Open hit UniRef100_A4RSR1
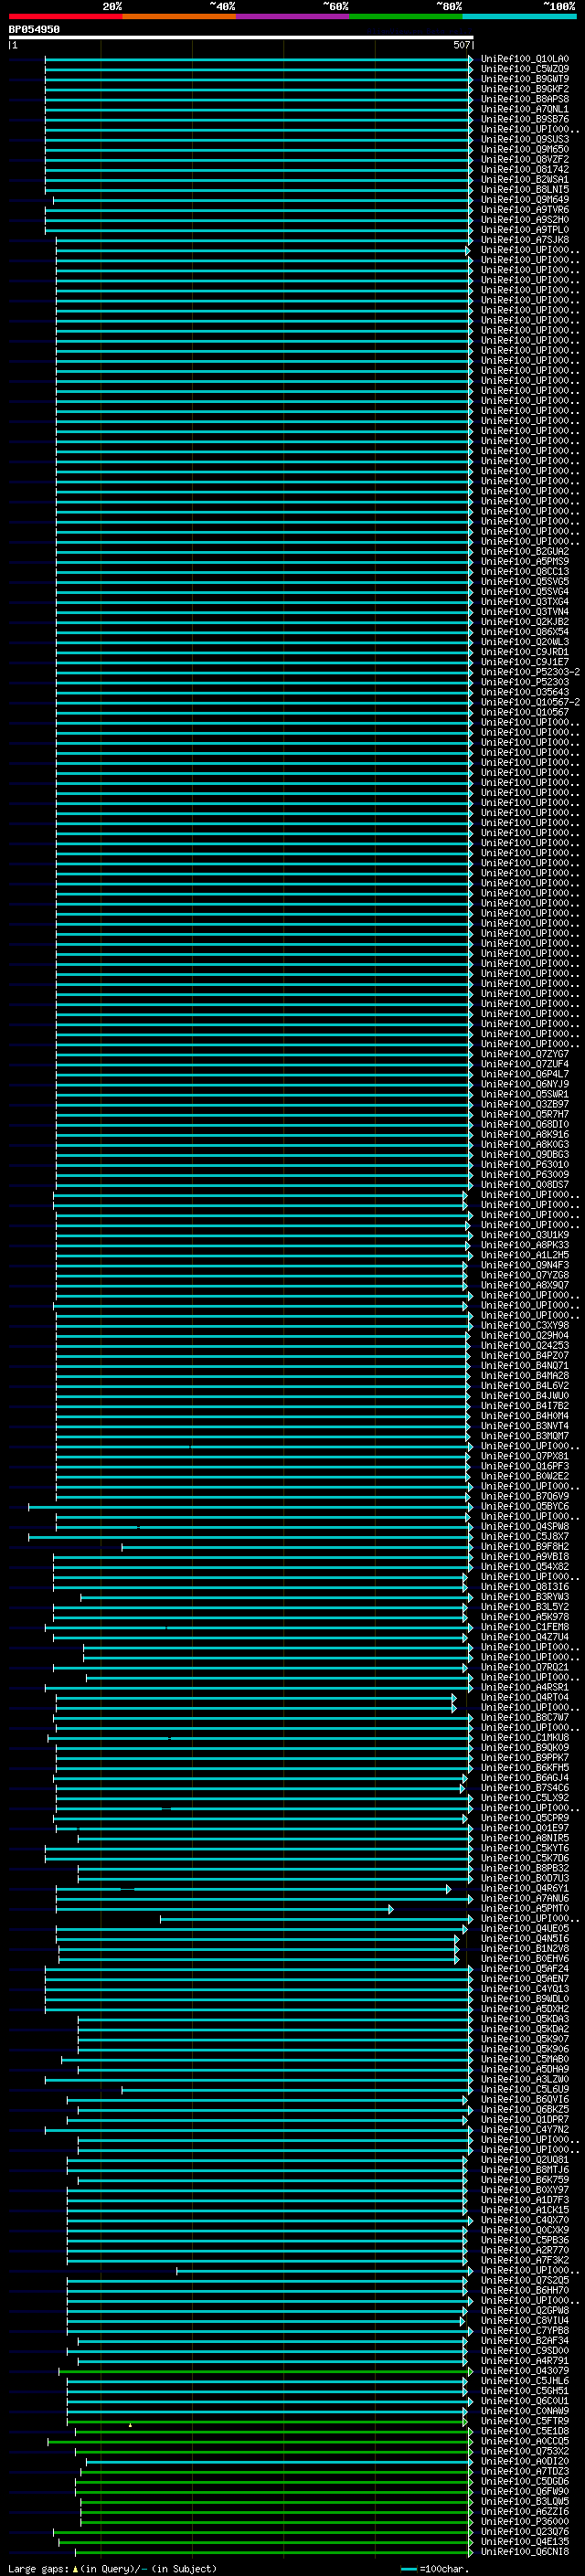The width and height of the screenshot is (585, 2576). [x=524, y=1687]
